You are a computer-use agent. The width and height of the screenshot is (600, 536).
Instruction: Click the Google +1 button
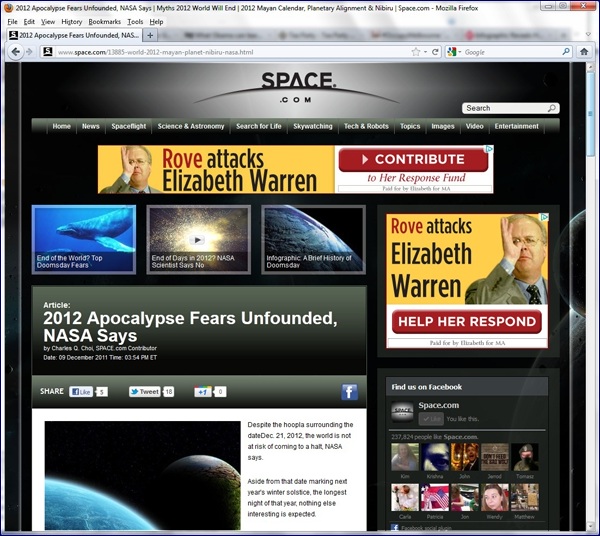pyautogui.click(x=203, y=392)
